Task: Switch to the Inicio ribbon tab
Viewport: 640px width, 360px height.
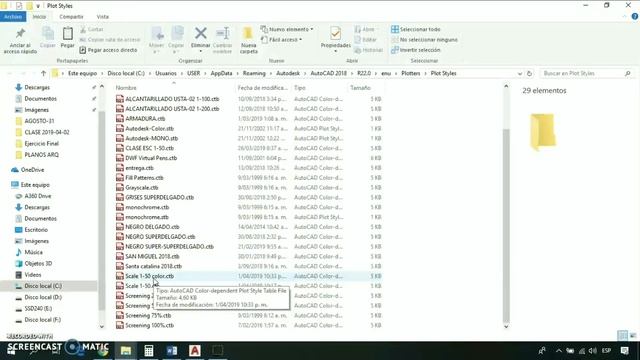Action: pos(39,17)
